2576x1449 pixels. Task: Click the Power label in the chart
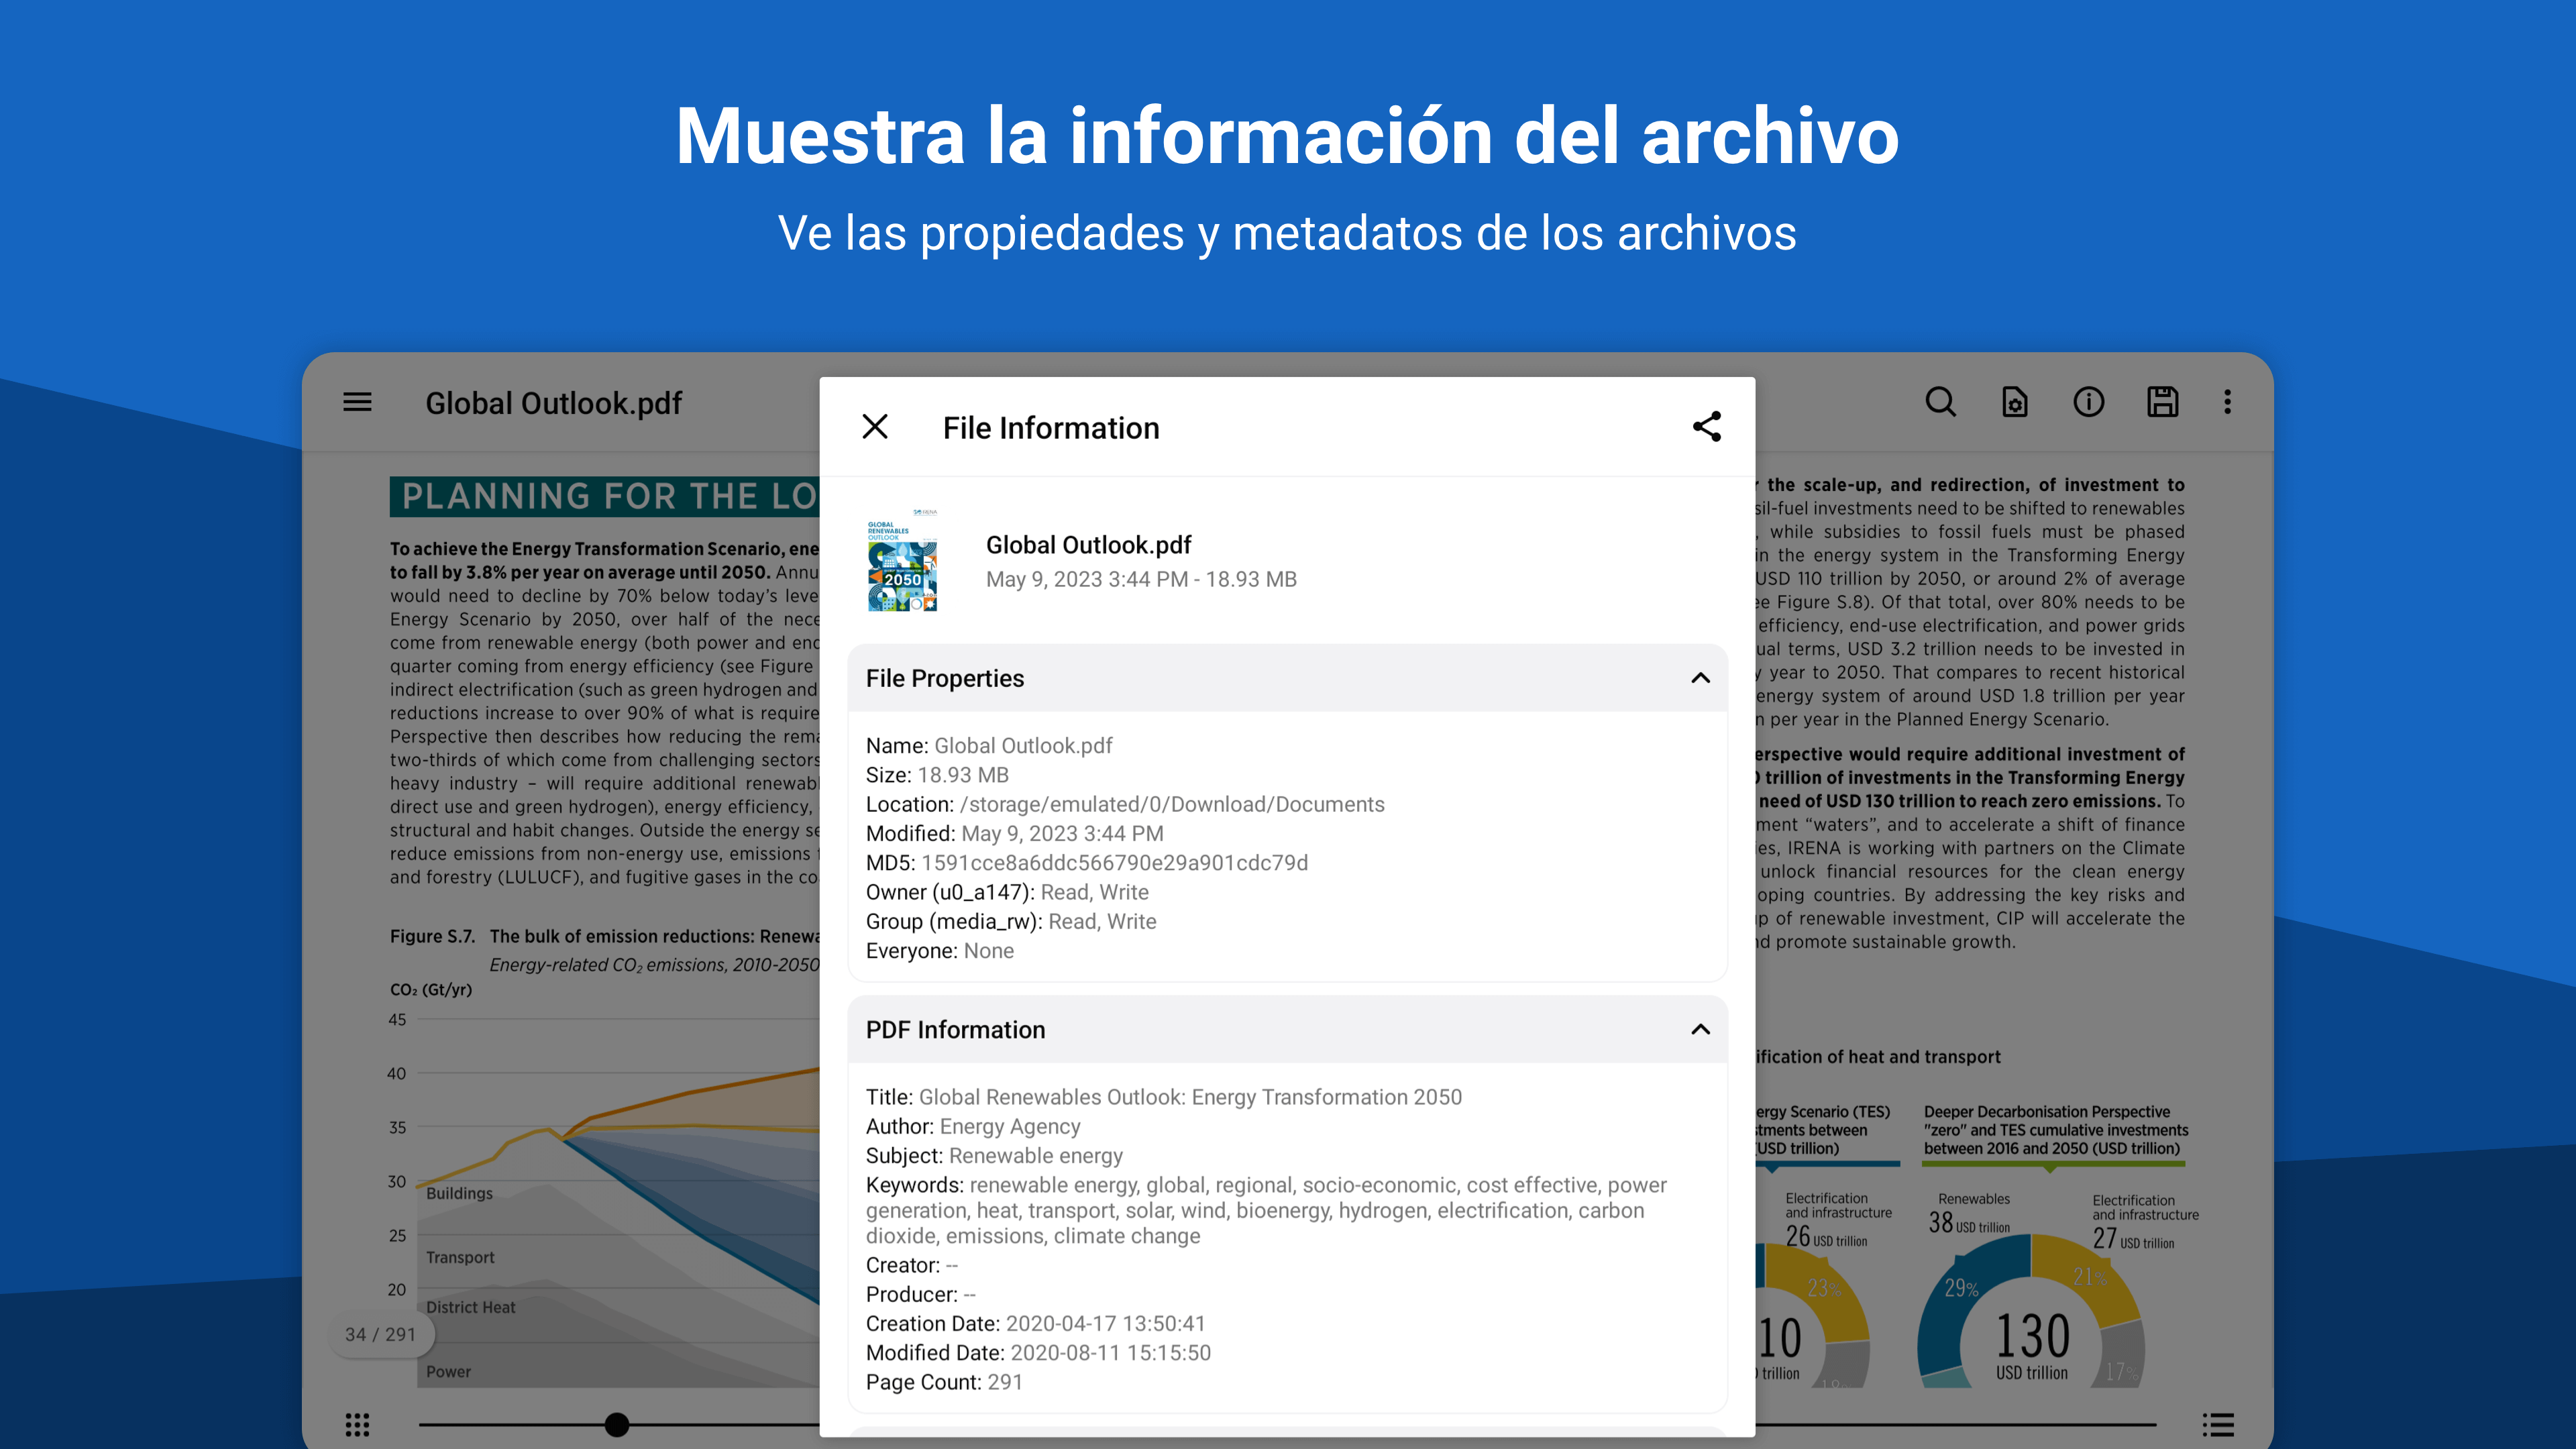[448, 1371]
